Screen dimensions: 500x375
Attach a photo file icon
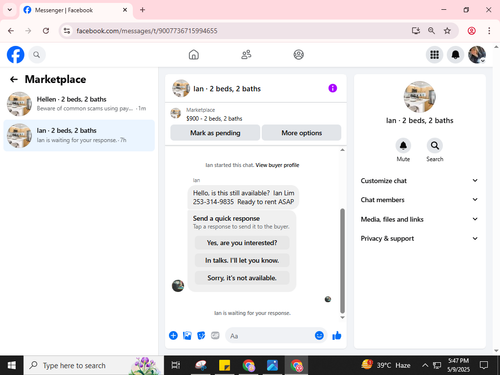(x=187, y=335)
